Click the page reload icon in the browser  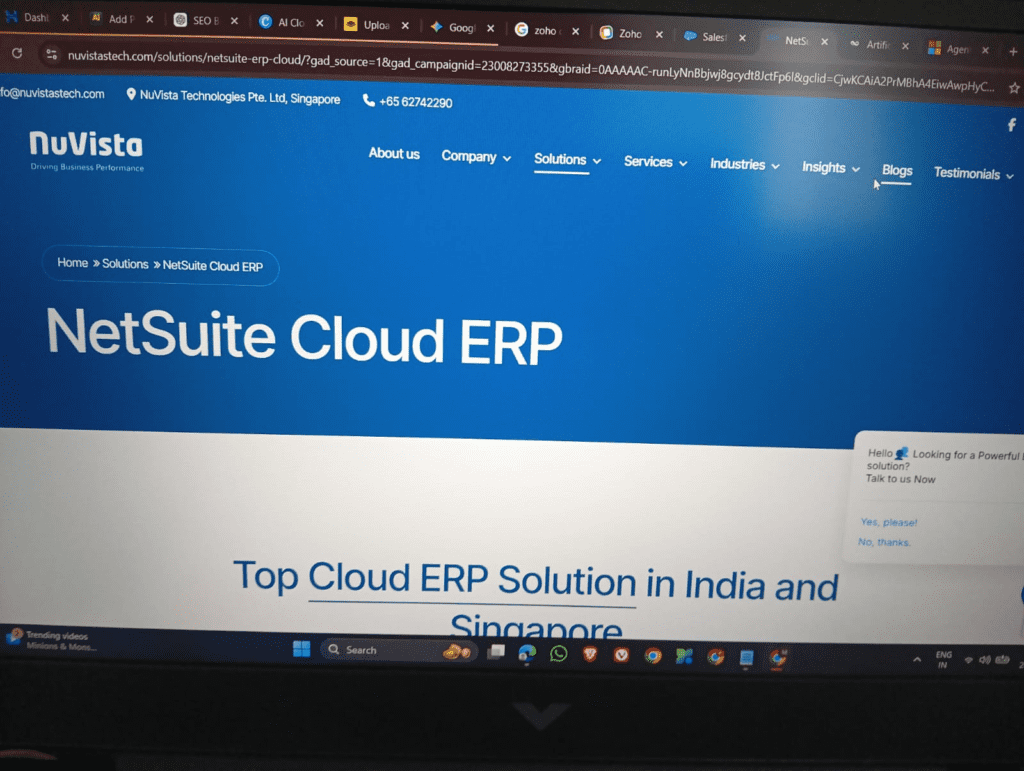pyautogui.click(x=17, y=55)
